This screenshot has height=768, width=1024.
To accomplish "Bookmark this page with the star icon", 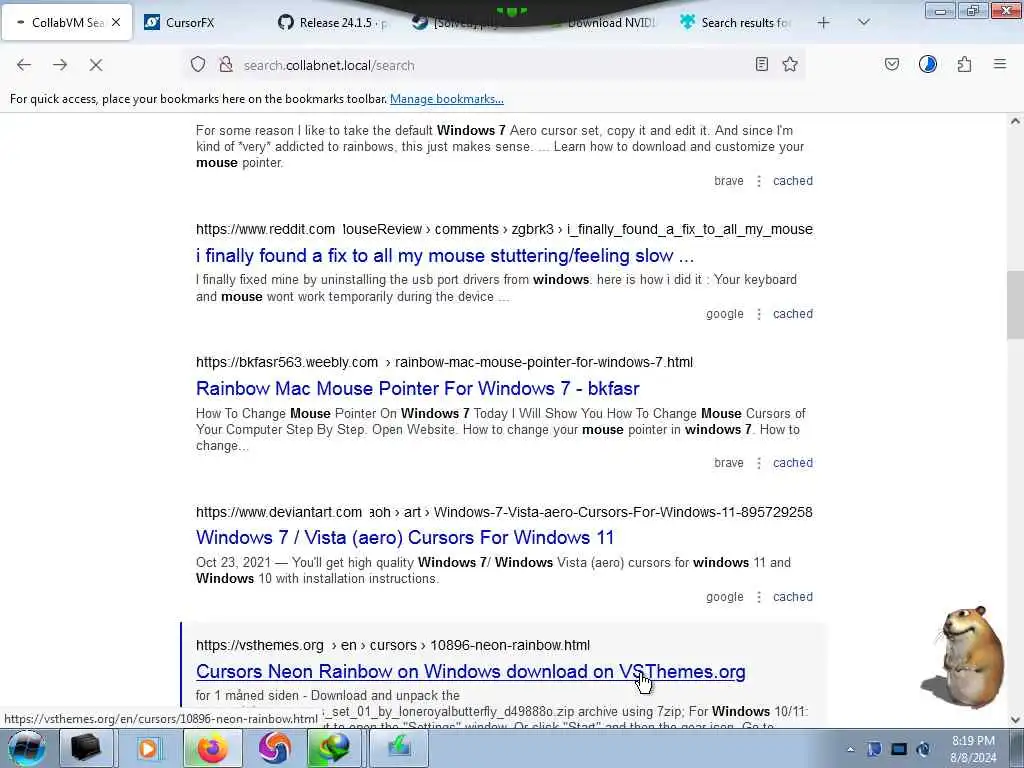I will (x=790, y=64).
